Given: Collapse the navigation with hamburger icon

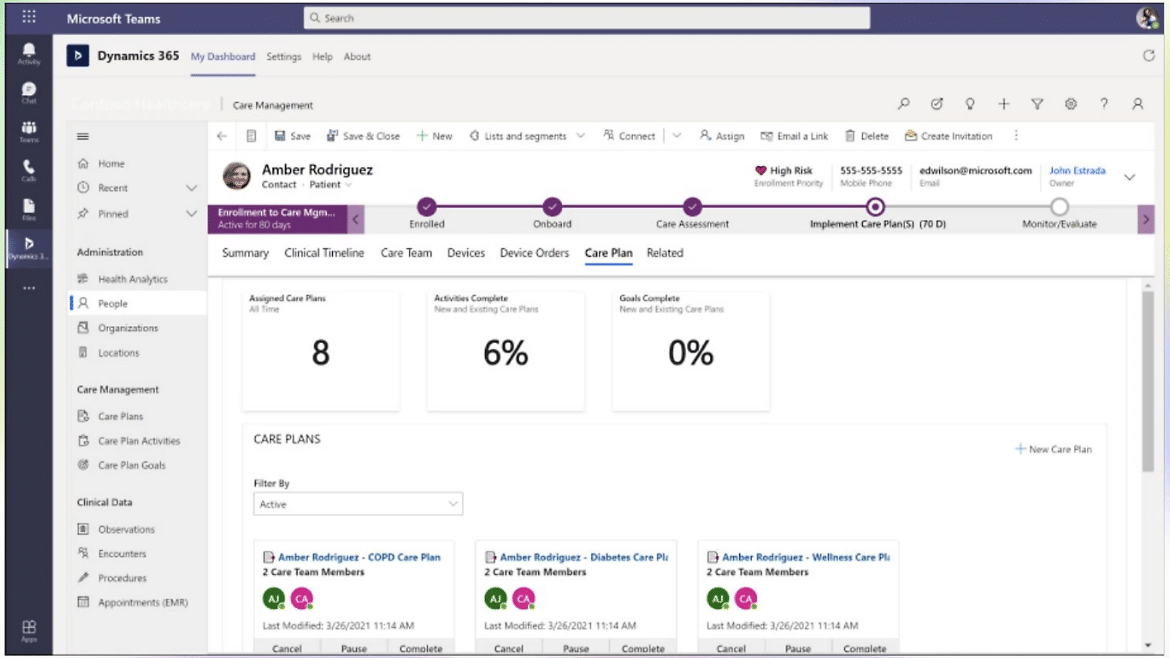Looking at the screenshot, I should (83, 137).
